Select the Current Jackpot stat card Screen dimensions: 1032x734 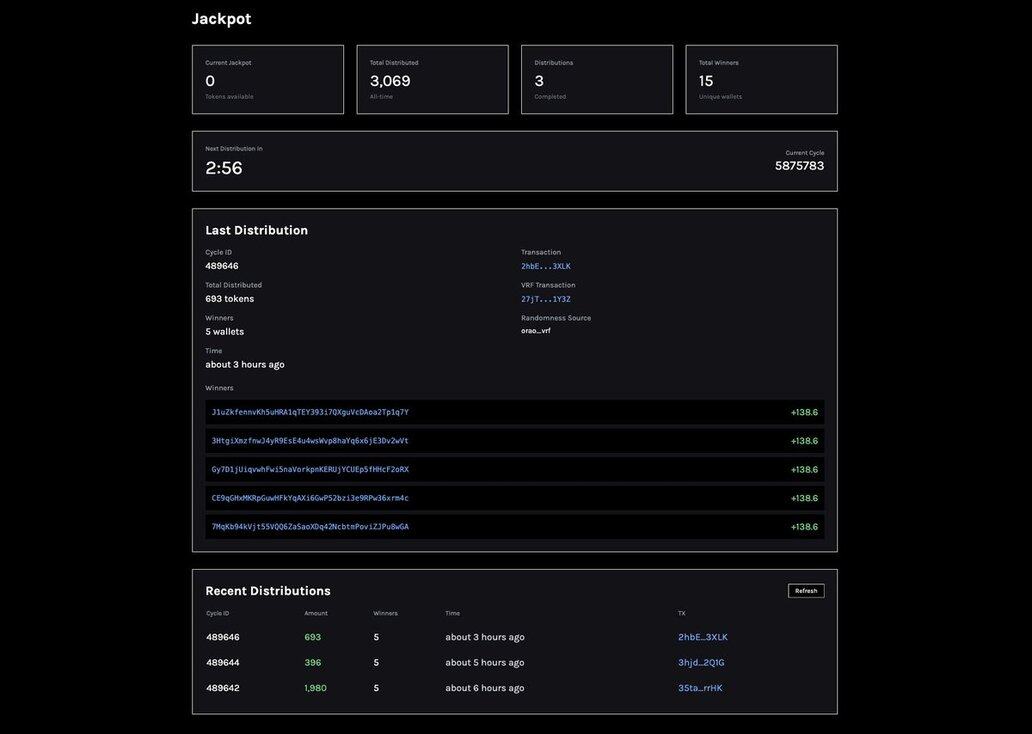click(x=268, y=79)
